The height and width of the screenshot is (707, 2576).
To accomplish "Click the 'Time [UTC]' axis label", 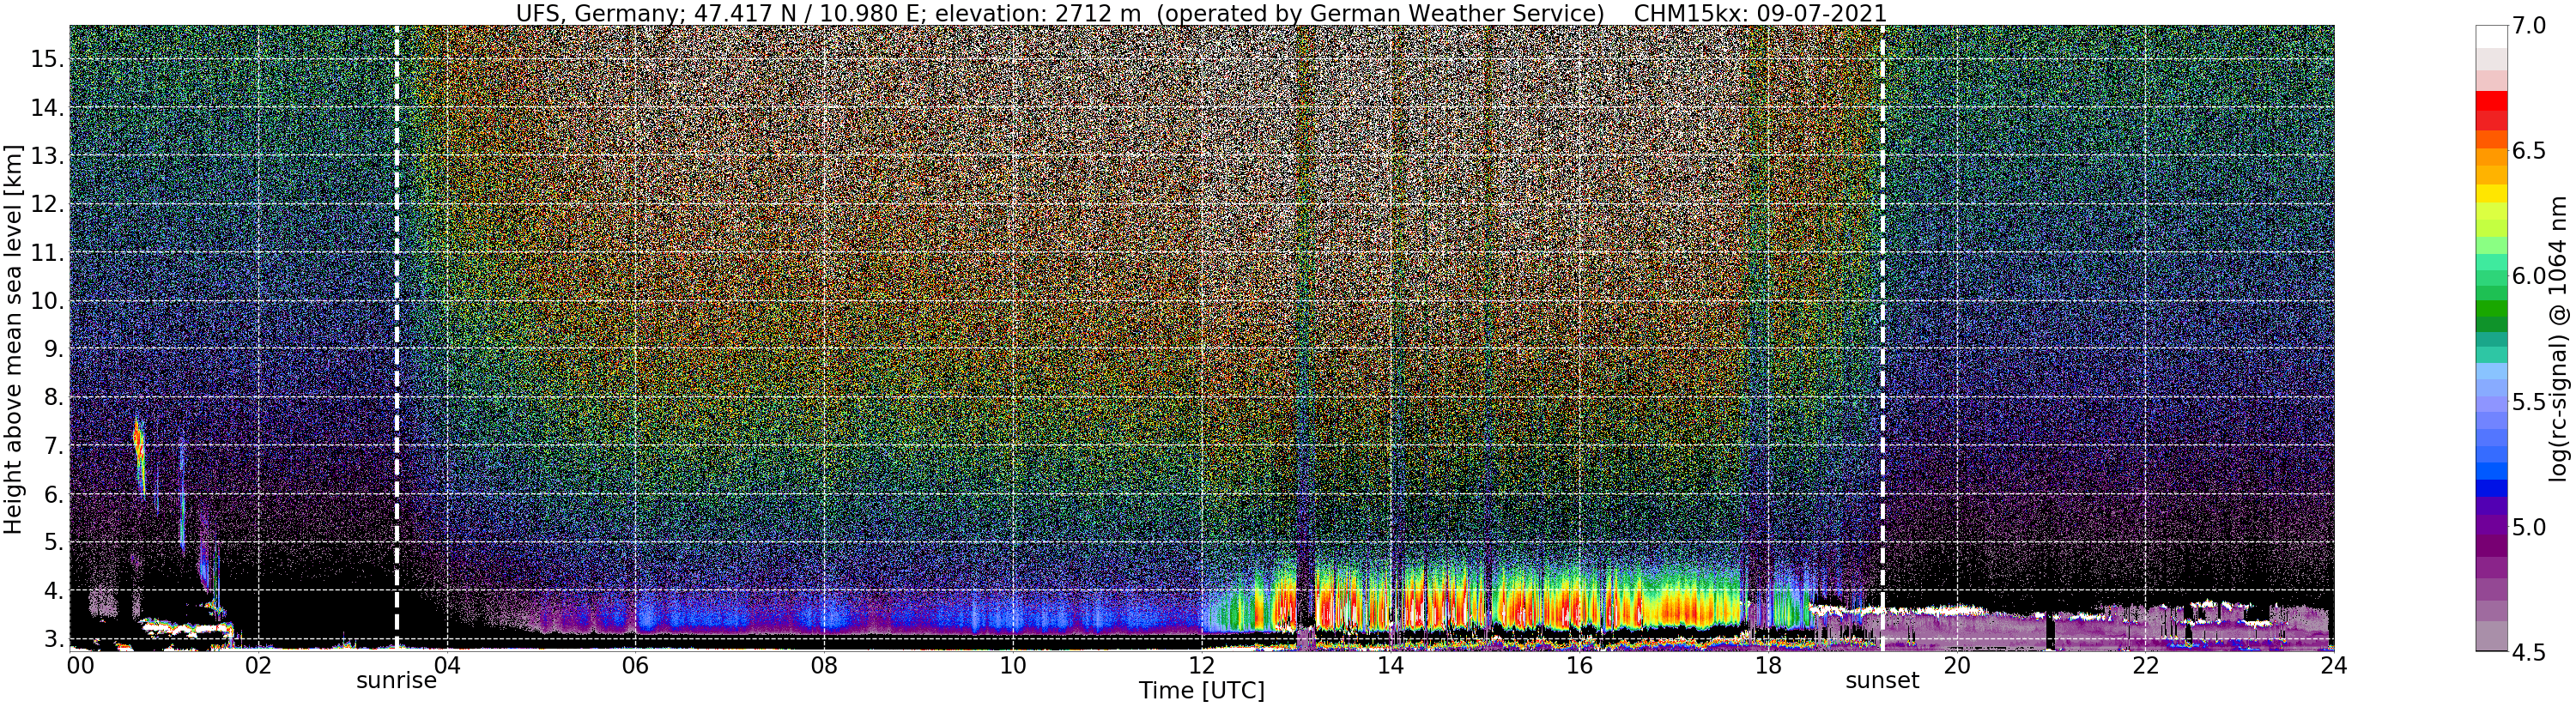I will coord(1201,691).
